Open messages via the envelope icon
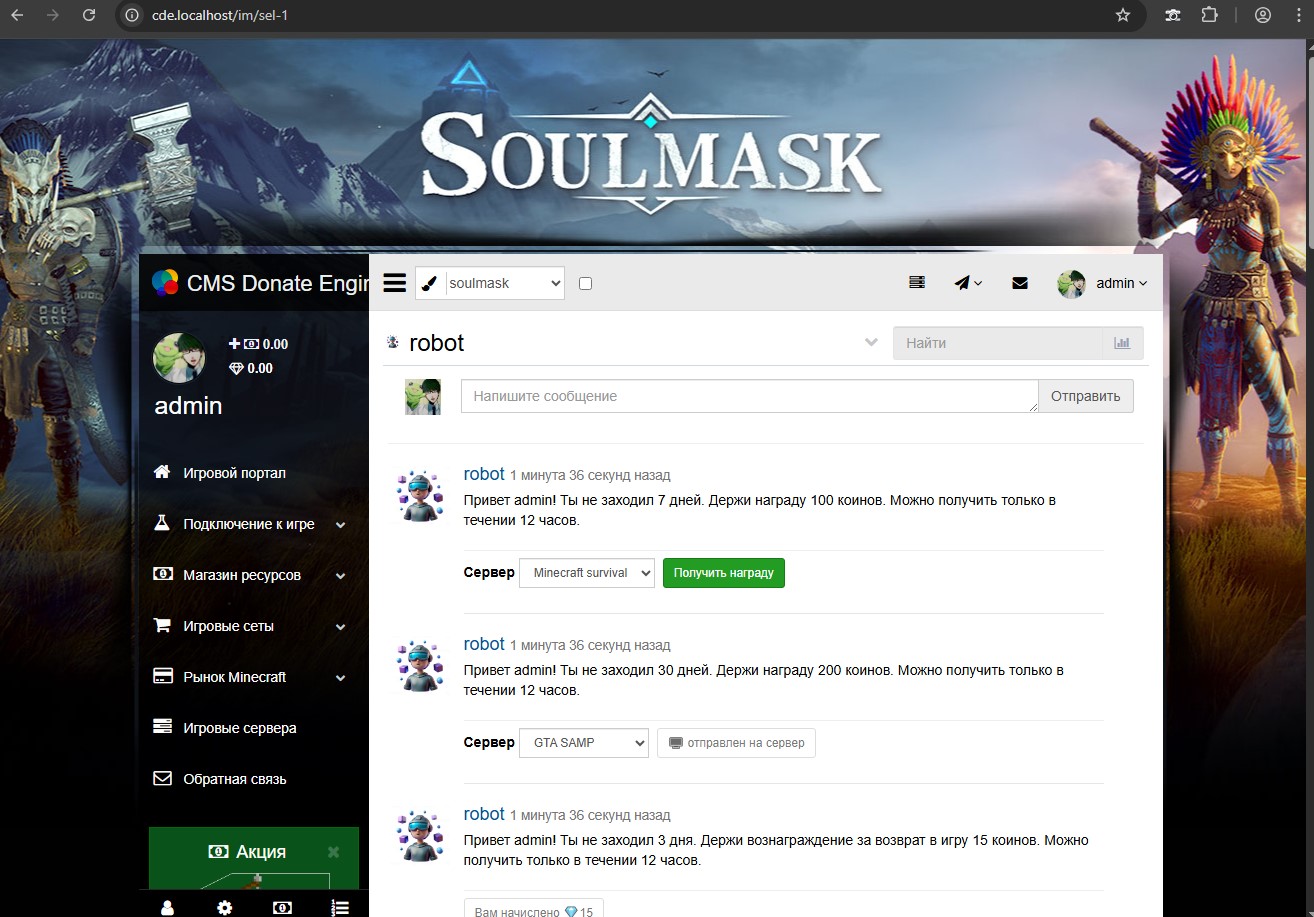This screenshot has height=917, width=1314. (x=1020, y=283)
